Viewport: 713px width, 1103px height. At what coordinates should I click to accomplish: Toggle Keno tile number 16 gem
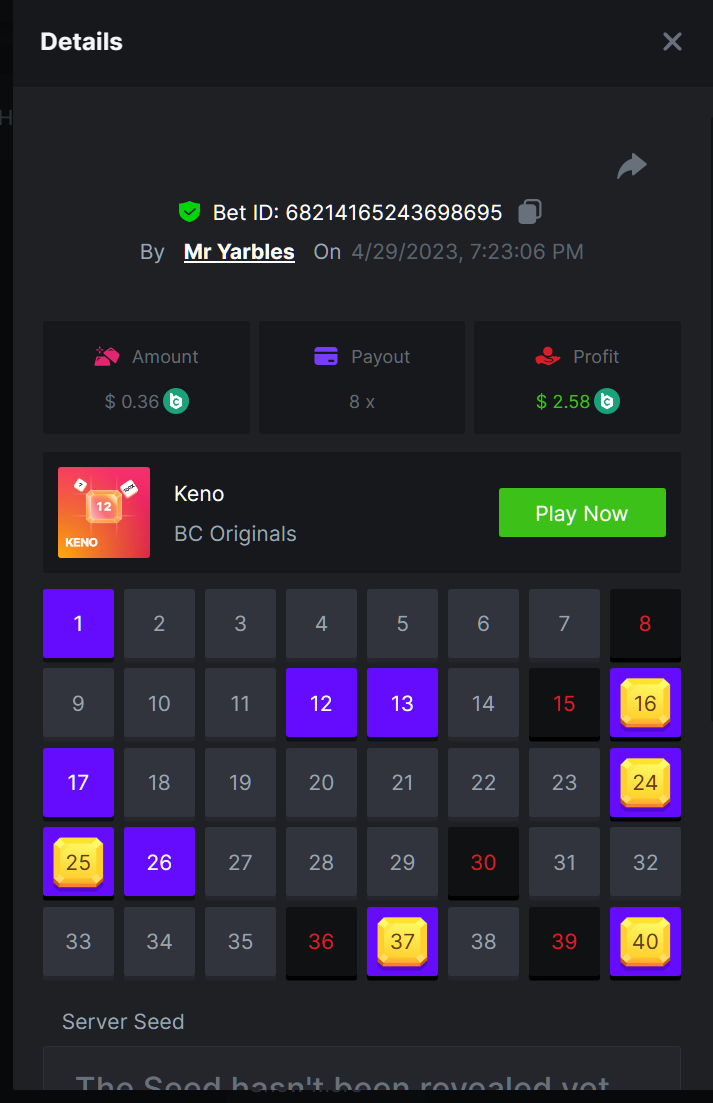point(645,703)
